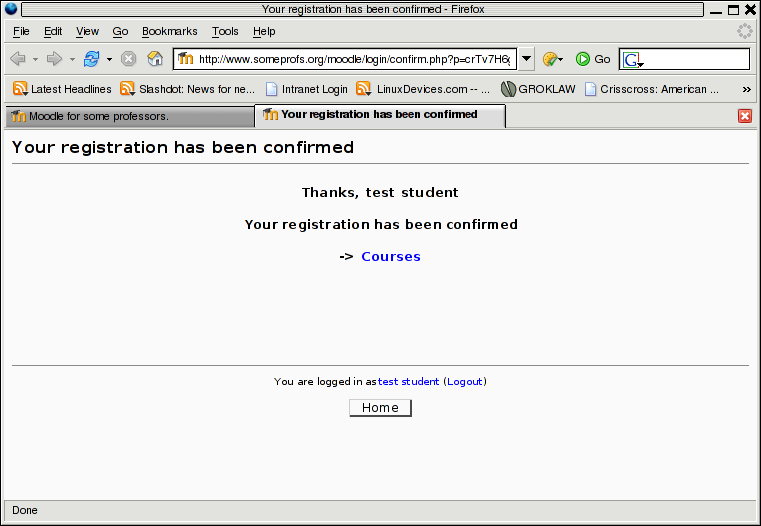The image size is (761, 526).
Task: Close the current tab with red X
Action: pyautogui.click(x=744, y=116)
